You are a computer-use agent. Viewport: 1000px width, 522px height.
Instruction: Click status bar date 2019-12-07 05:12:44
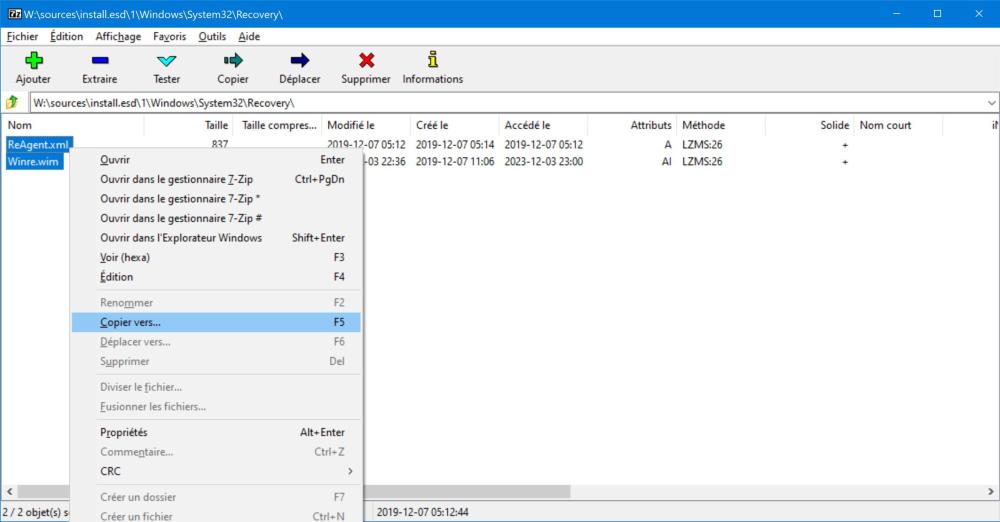click(422, 512)
